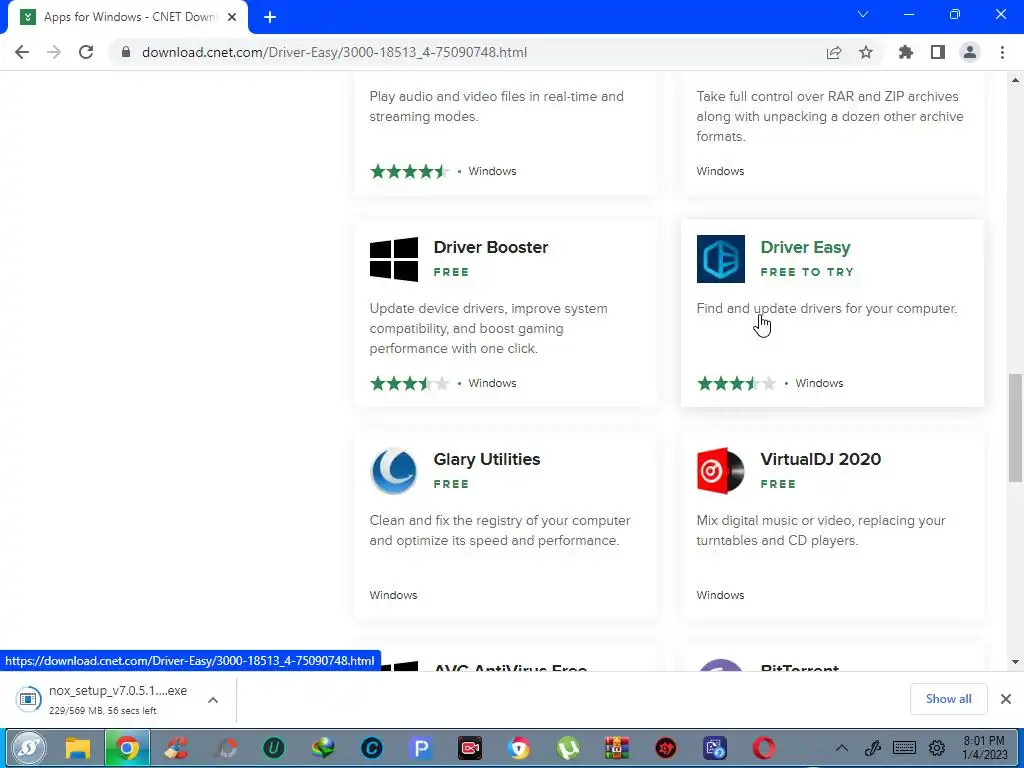Click the VirtualDJ 2020 description text
This screenshot has width=1024, height=768.
(821, 530)
